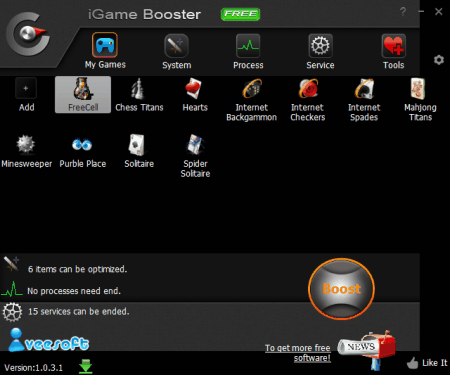Select the FreeCell game
This screenshot has width=450, height=375.
[83, 95]
